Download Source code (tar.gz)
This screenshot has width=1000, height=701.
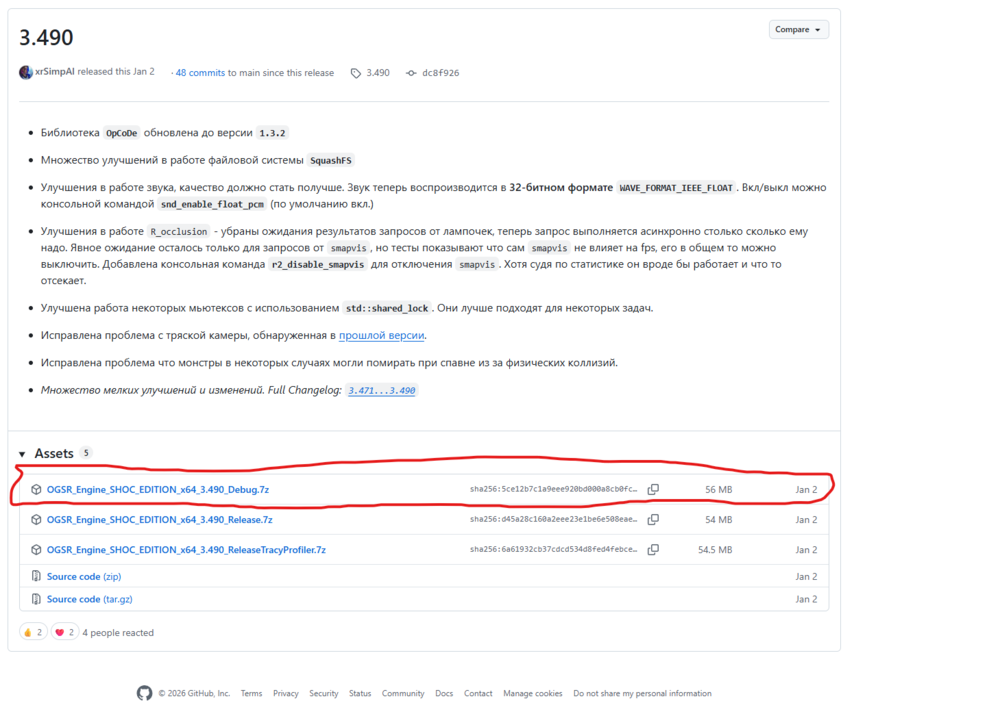pos(89,600)
